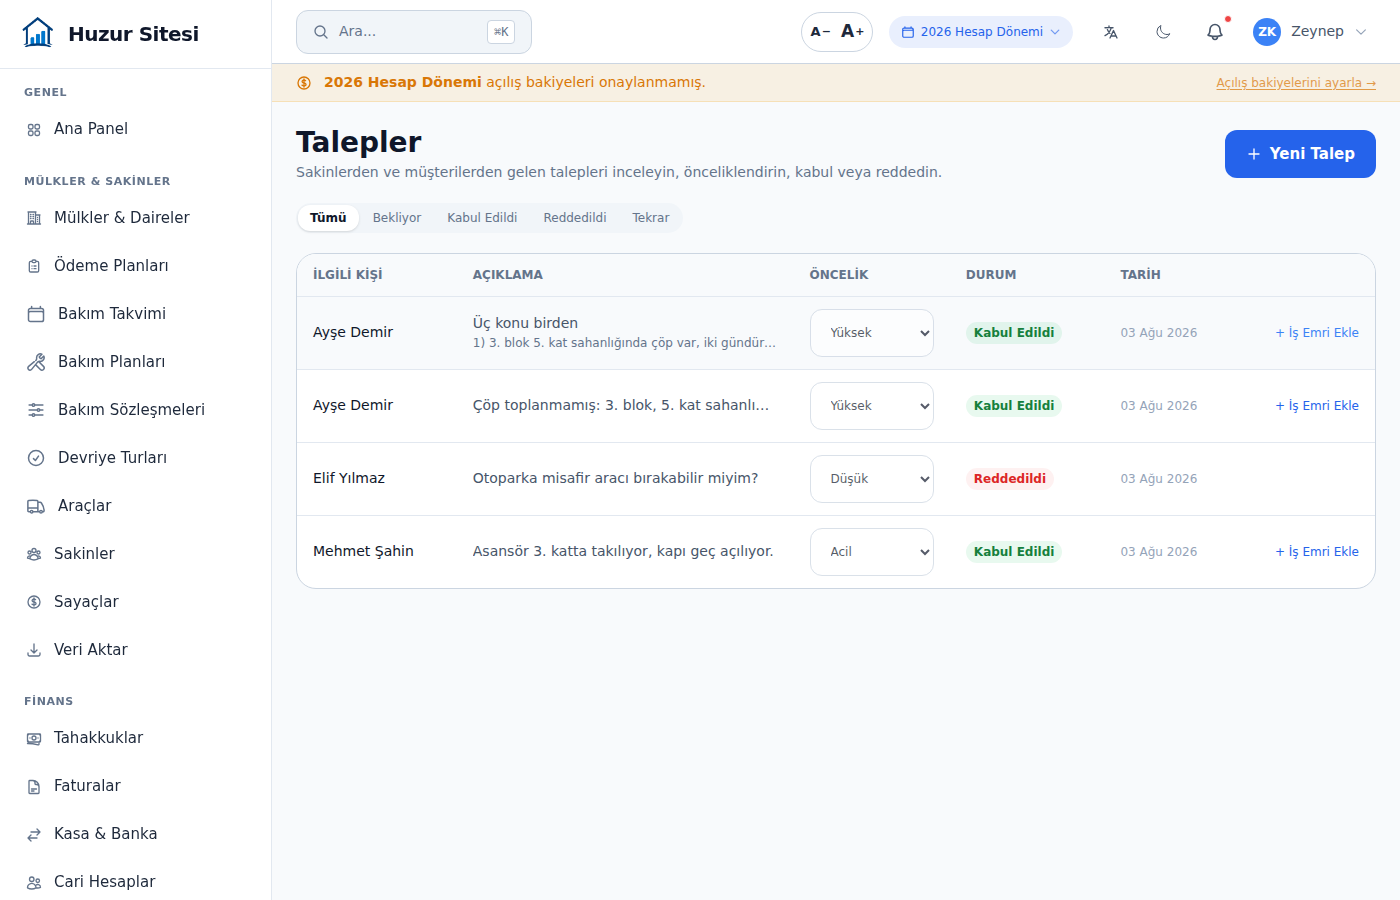Screen dimensions: 1400x900
Task: Open Ana Panel in the sidebar
Action: (135, 129)
